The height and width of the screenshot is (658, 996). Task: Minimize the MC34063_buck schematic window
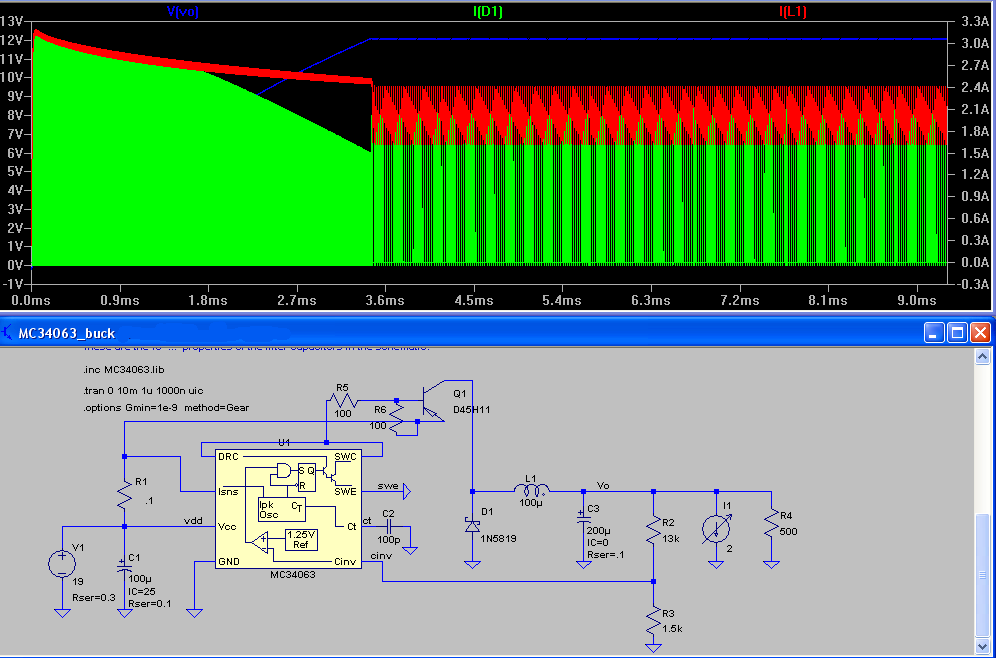click(x=934, y=332)
